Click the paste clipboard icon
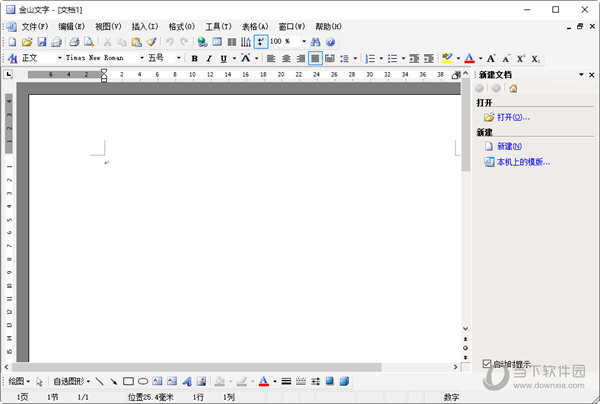 136,42
